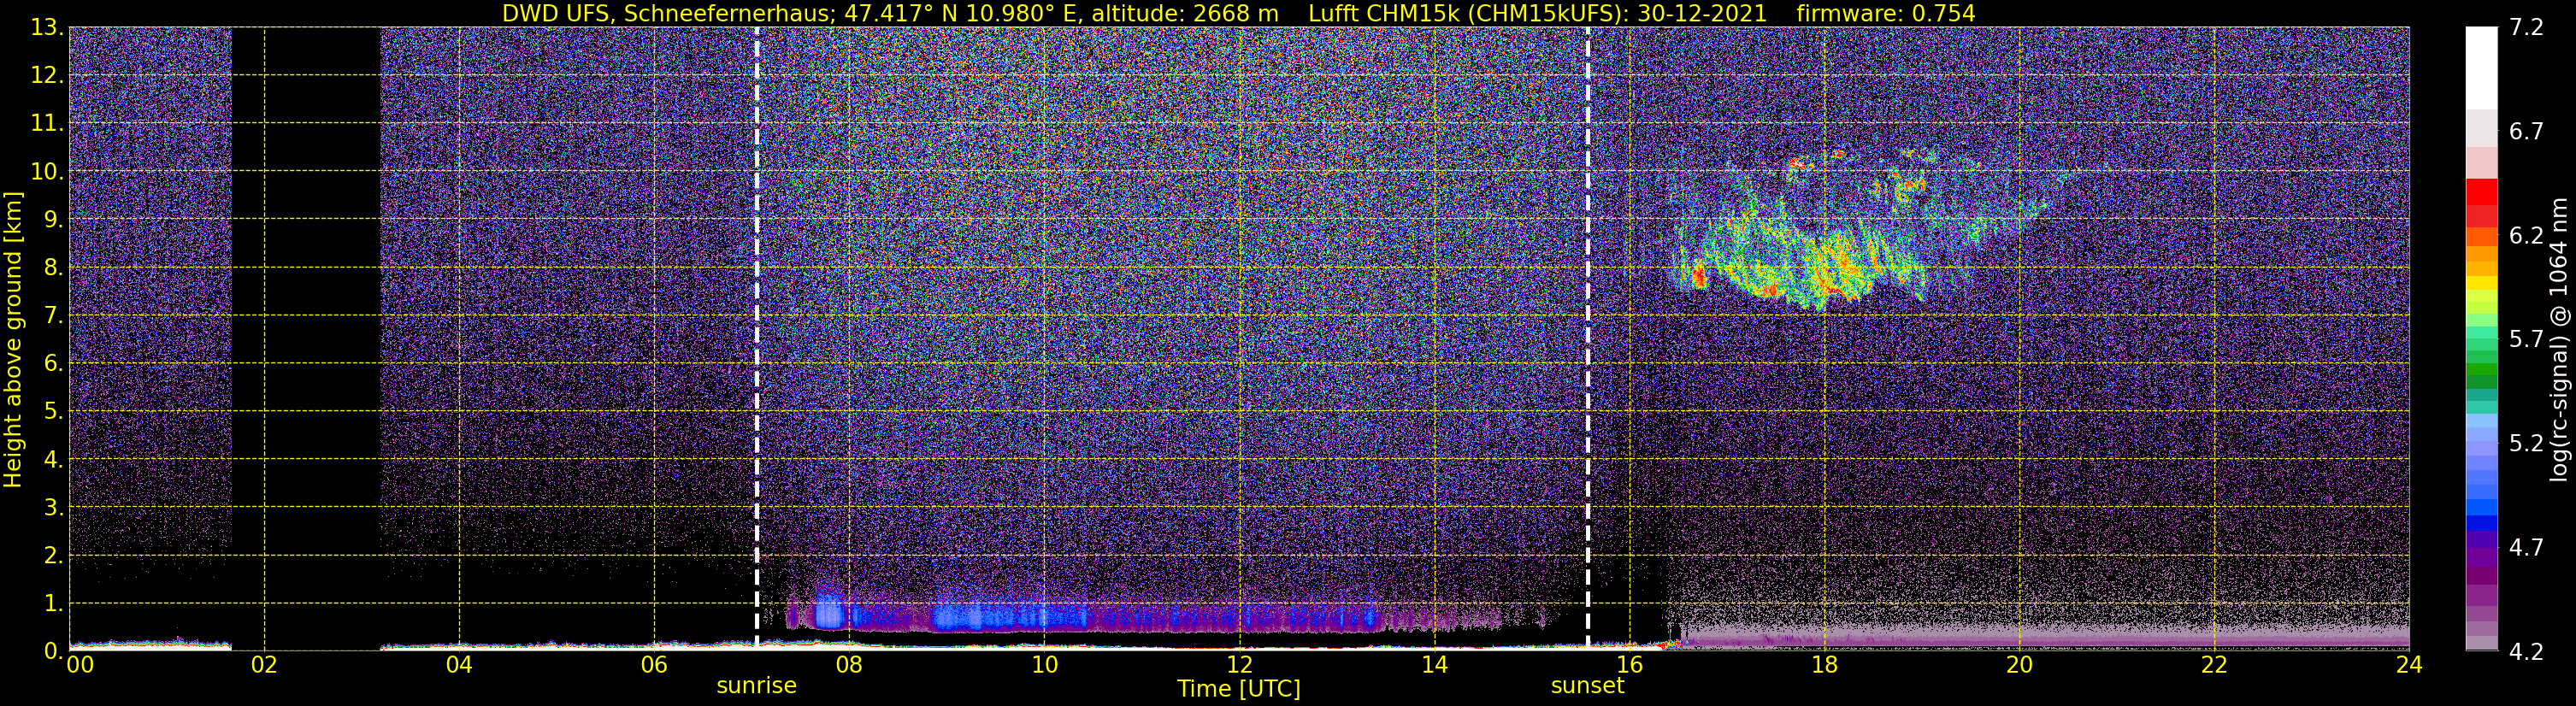Click time axis tick '18'
The height and width of the screenshot is (706, 2576).
[1824, 665]
